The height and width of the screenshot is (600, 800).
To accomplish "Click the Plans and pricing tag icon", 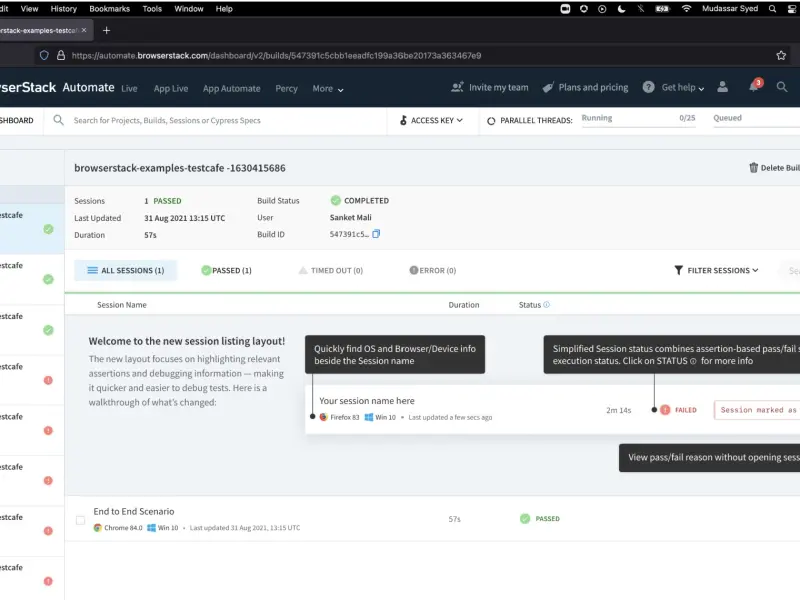I will click(x=548, y=87).
